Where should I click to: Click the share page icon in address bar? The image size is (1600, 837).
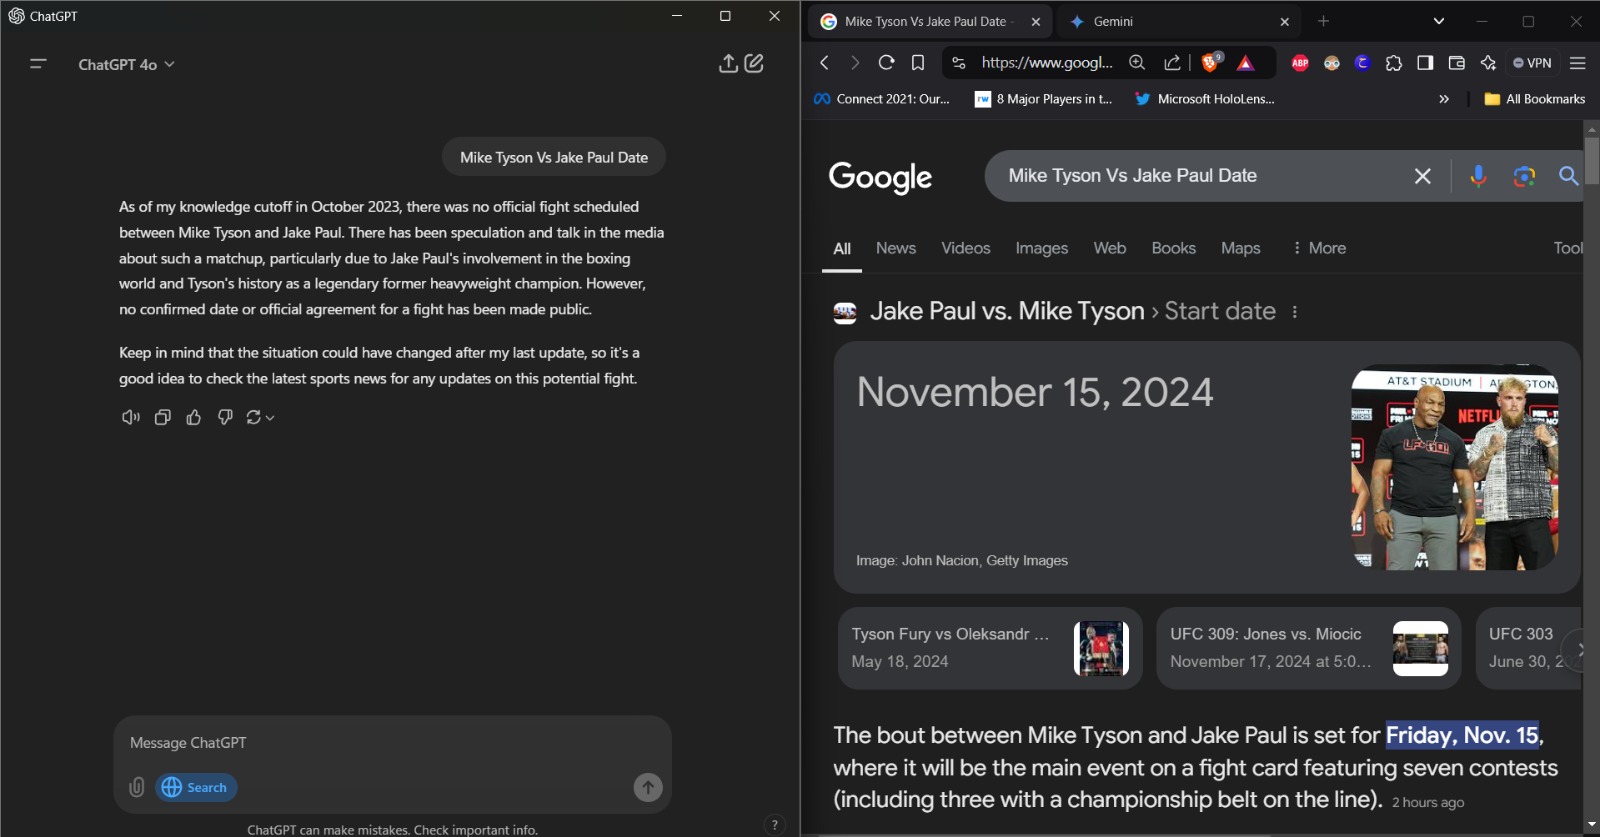[x=1172, y=62]
